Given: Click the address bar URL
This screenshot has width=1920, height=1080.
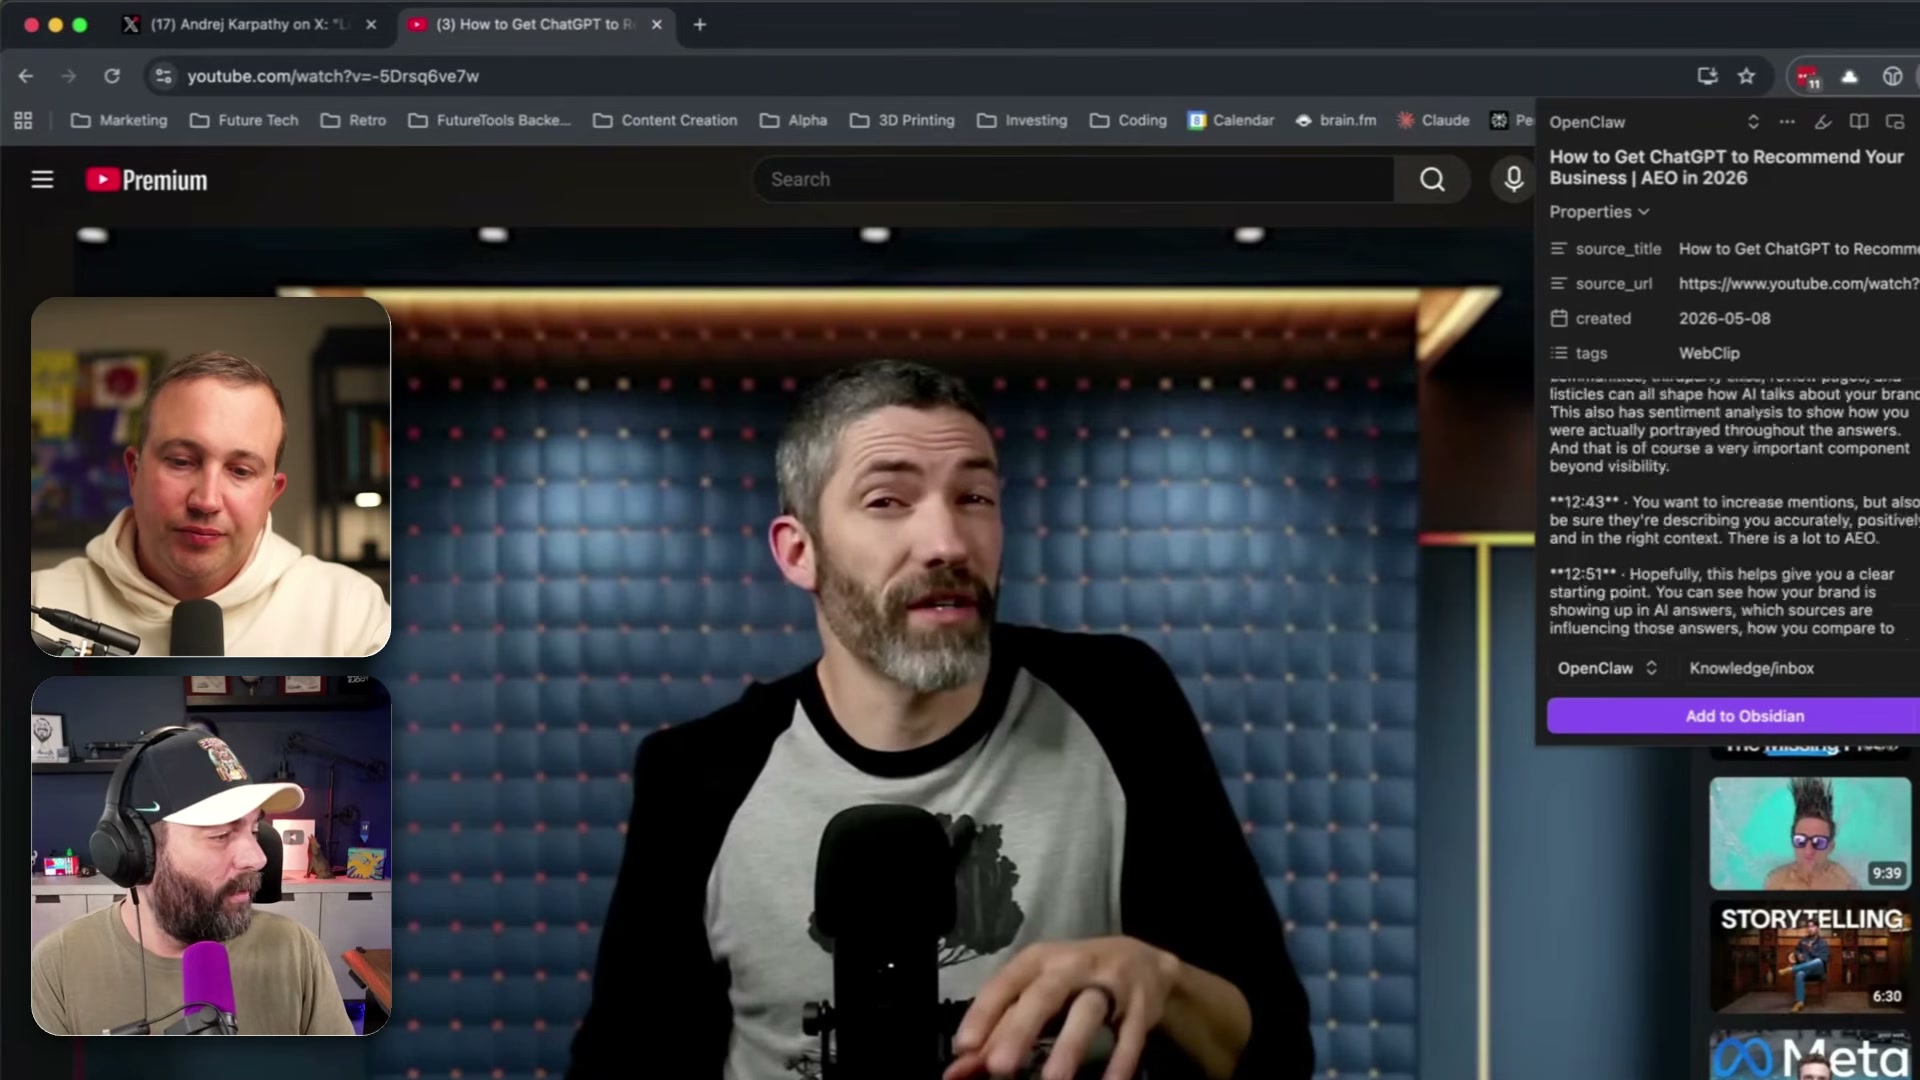Looking at the screenshot, I should (x=333, y=76).
